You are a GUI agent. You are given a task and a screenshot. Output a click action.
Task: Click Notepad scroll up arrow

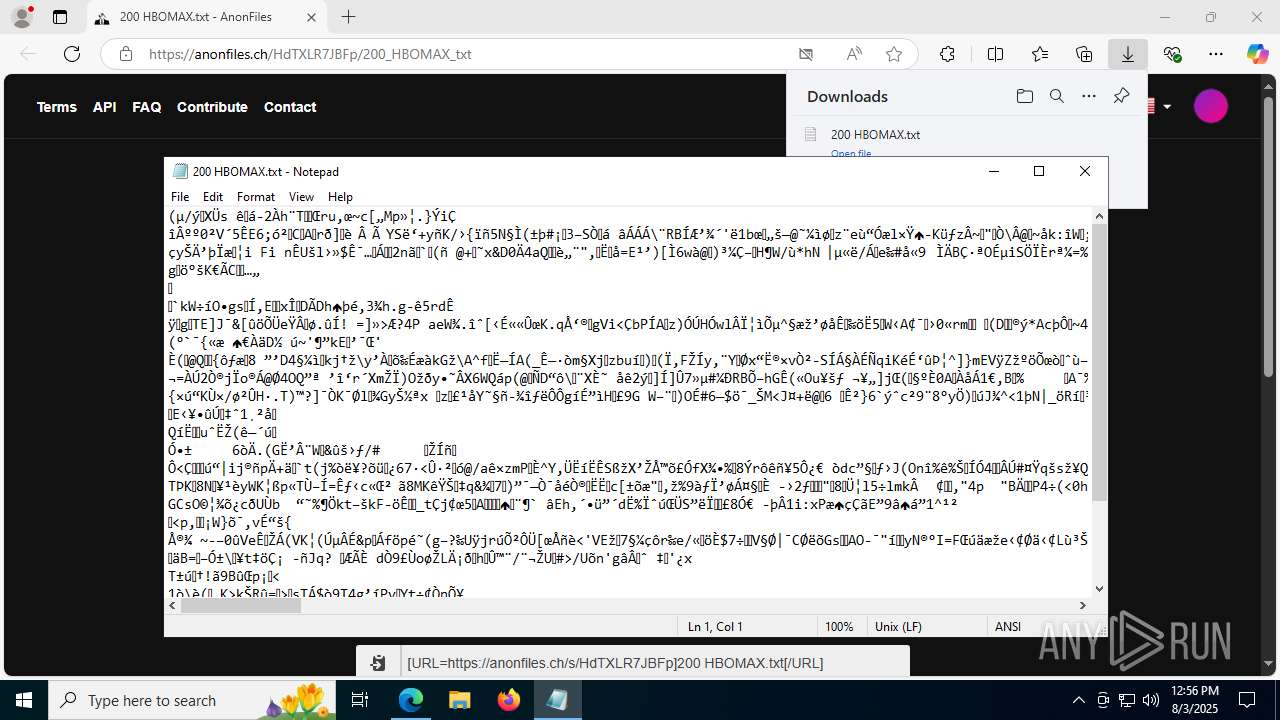coord(1099,215)
